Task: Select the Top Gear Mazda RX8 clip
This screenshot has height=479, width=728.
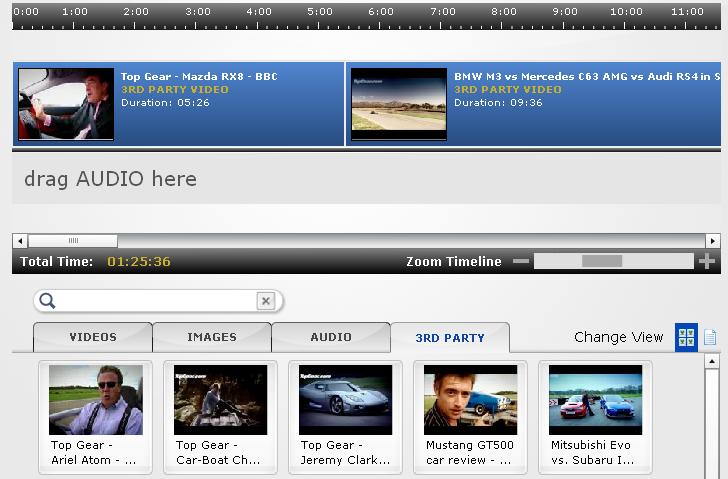Action: pyautogui.click(x=179, y=104)
